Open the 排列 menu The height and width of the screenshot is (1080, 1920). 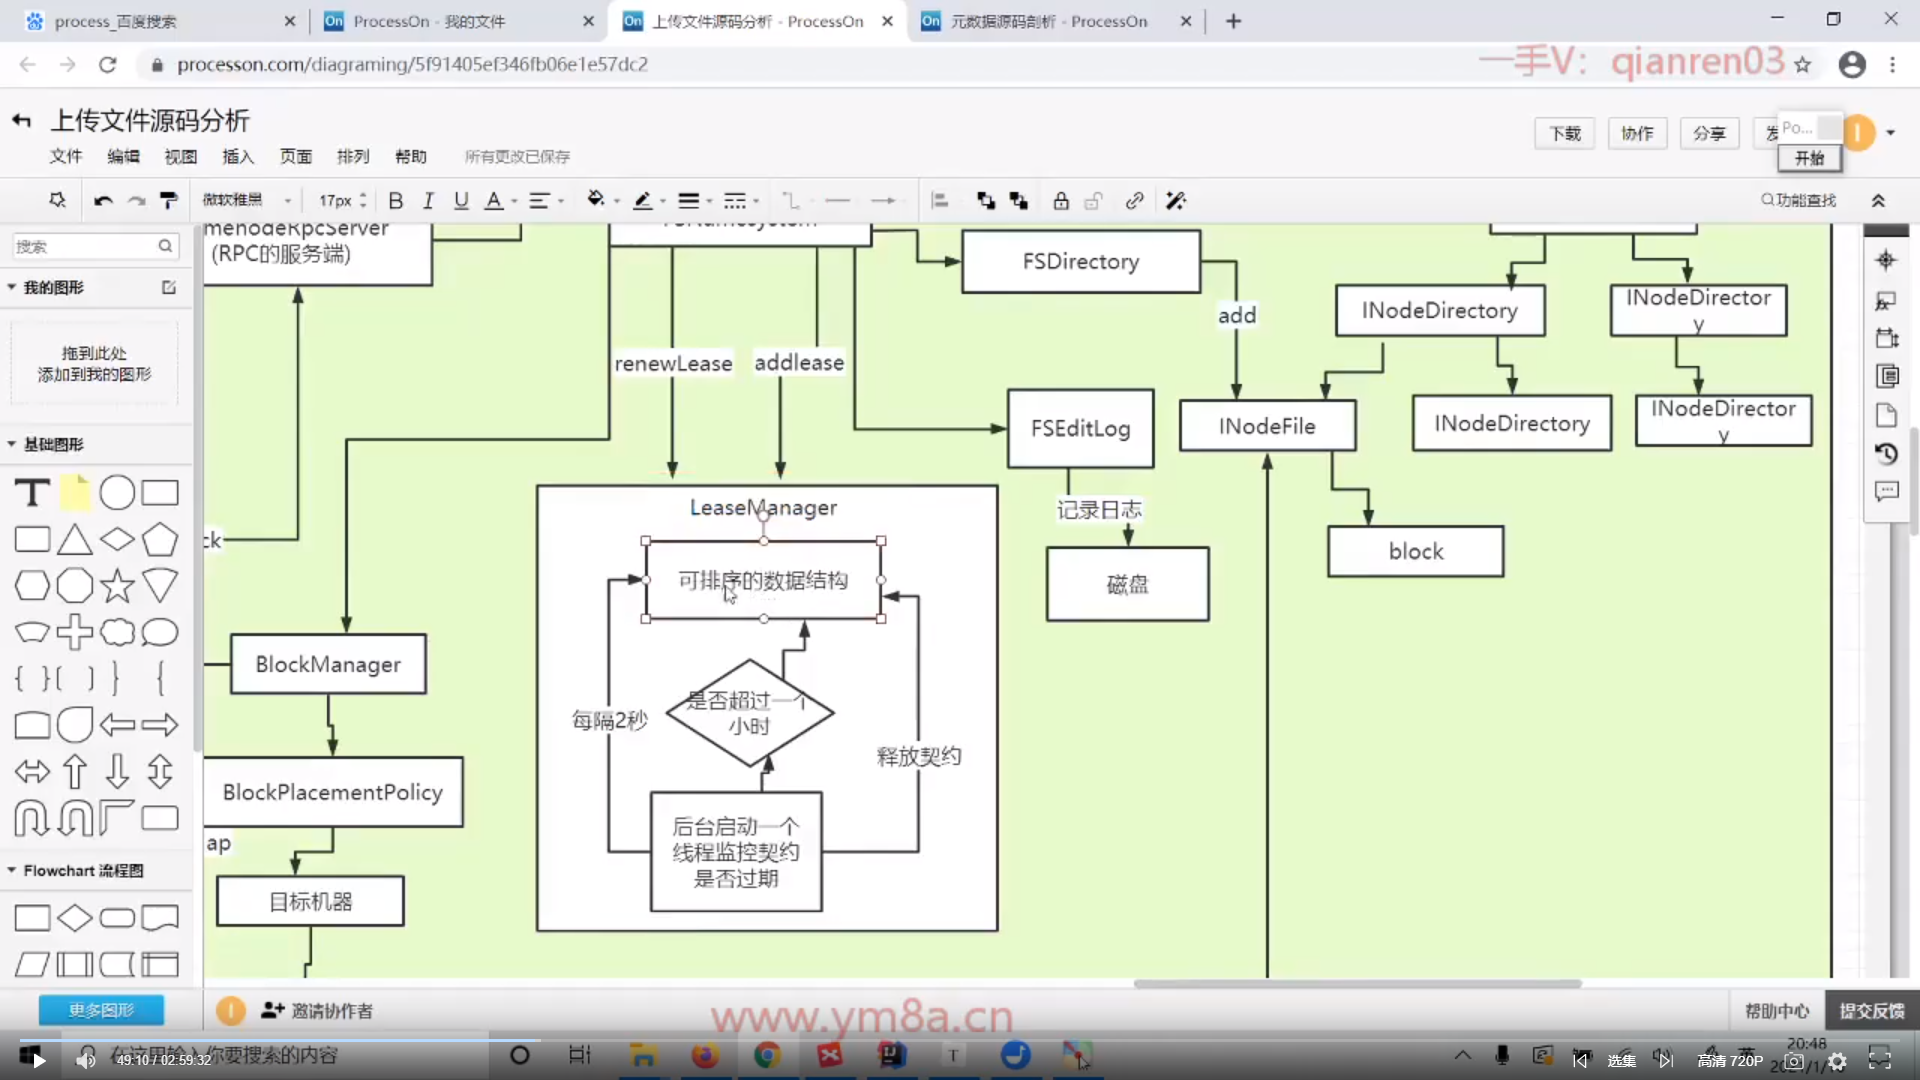[353, 156]
